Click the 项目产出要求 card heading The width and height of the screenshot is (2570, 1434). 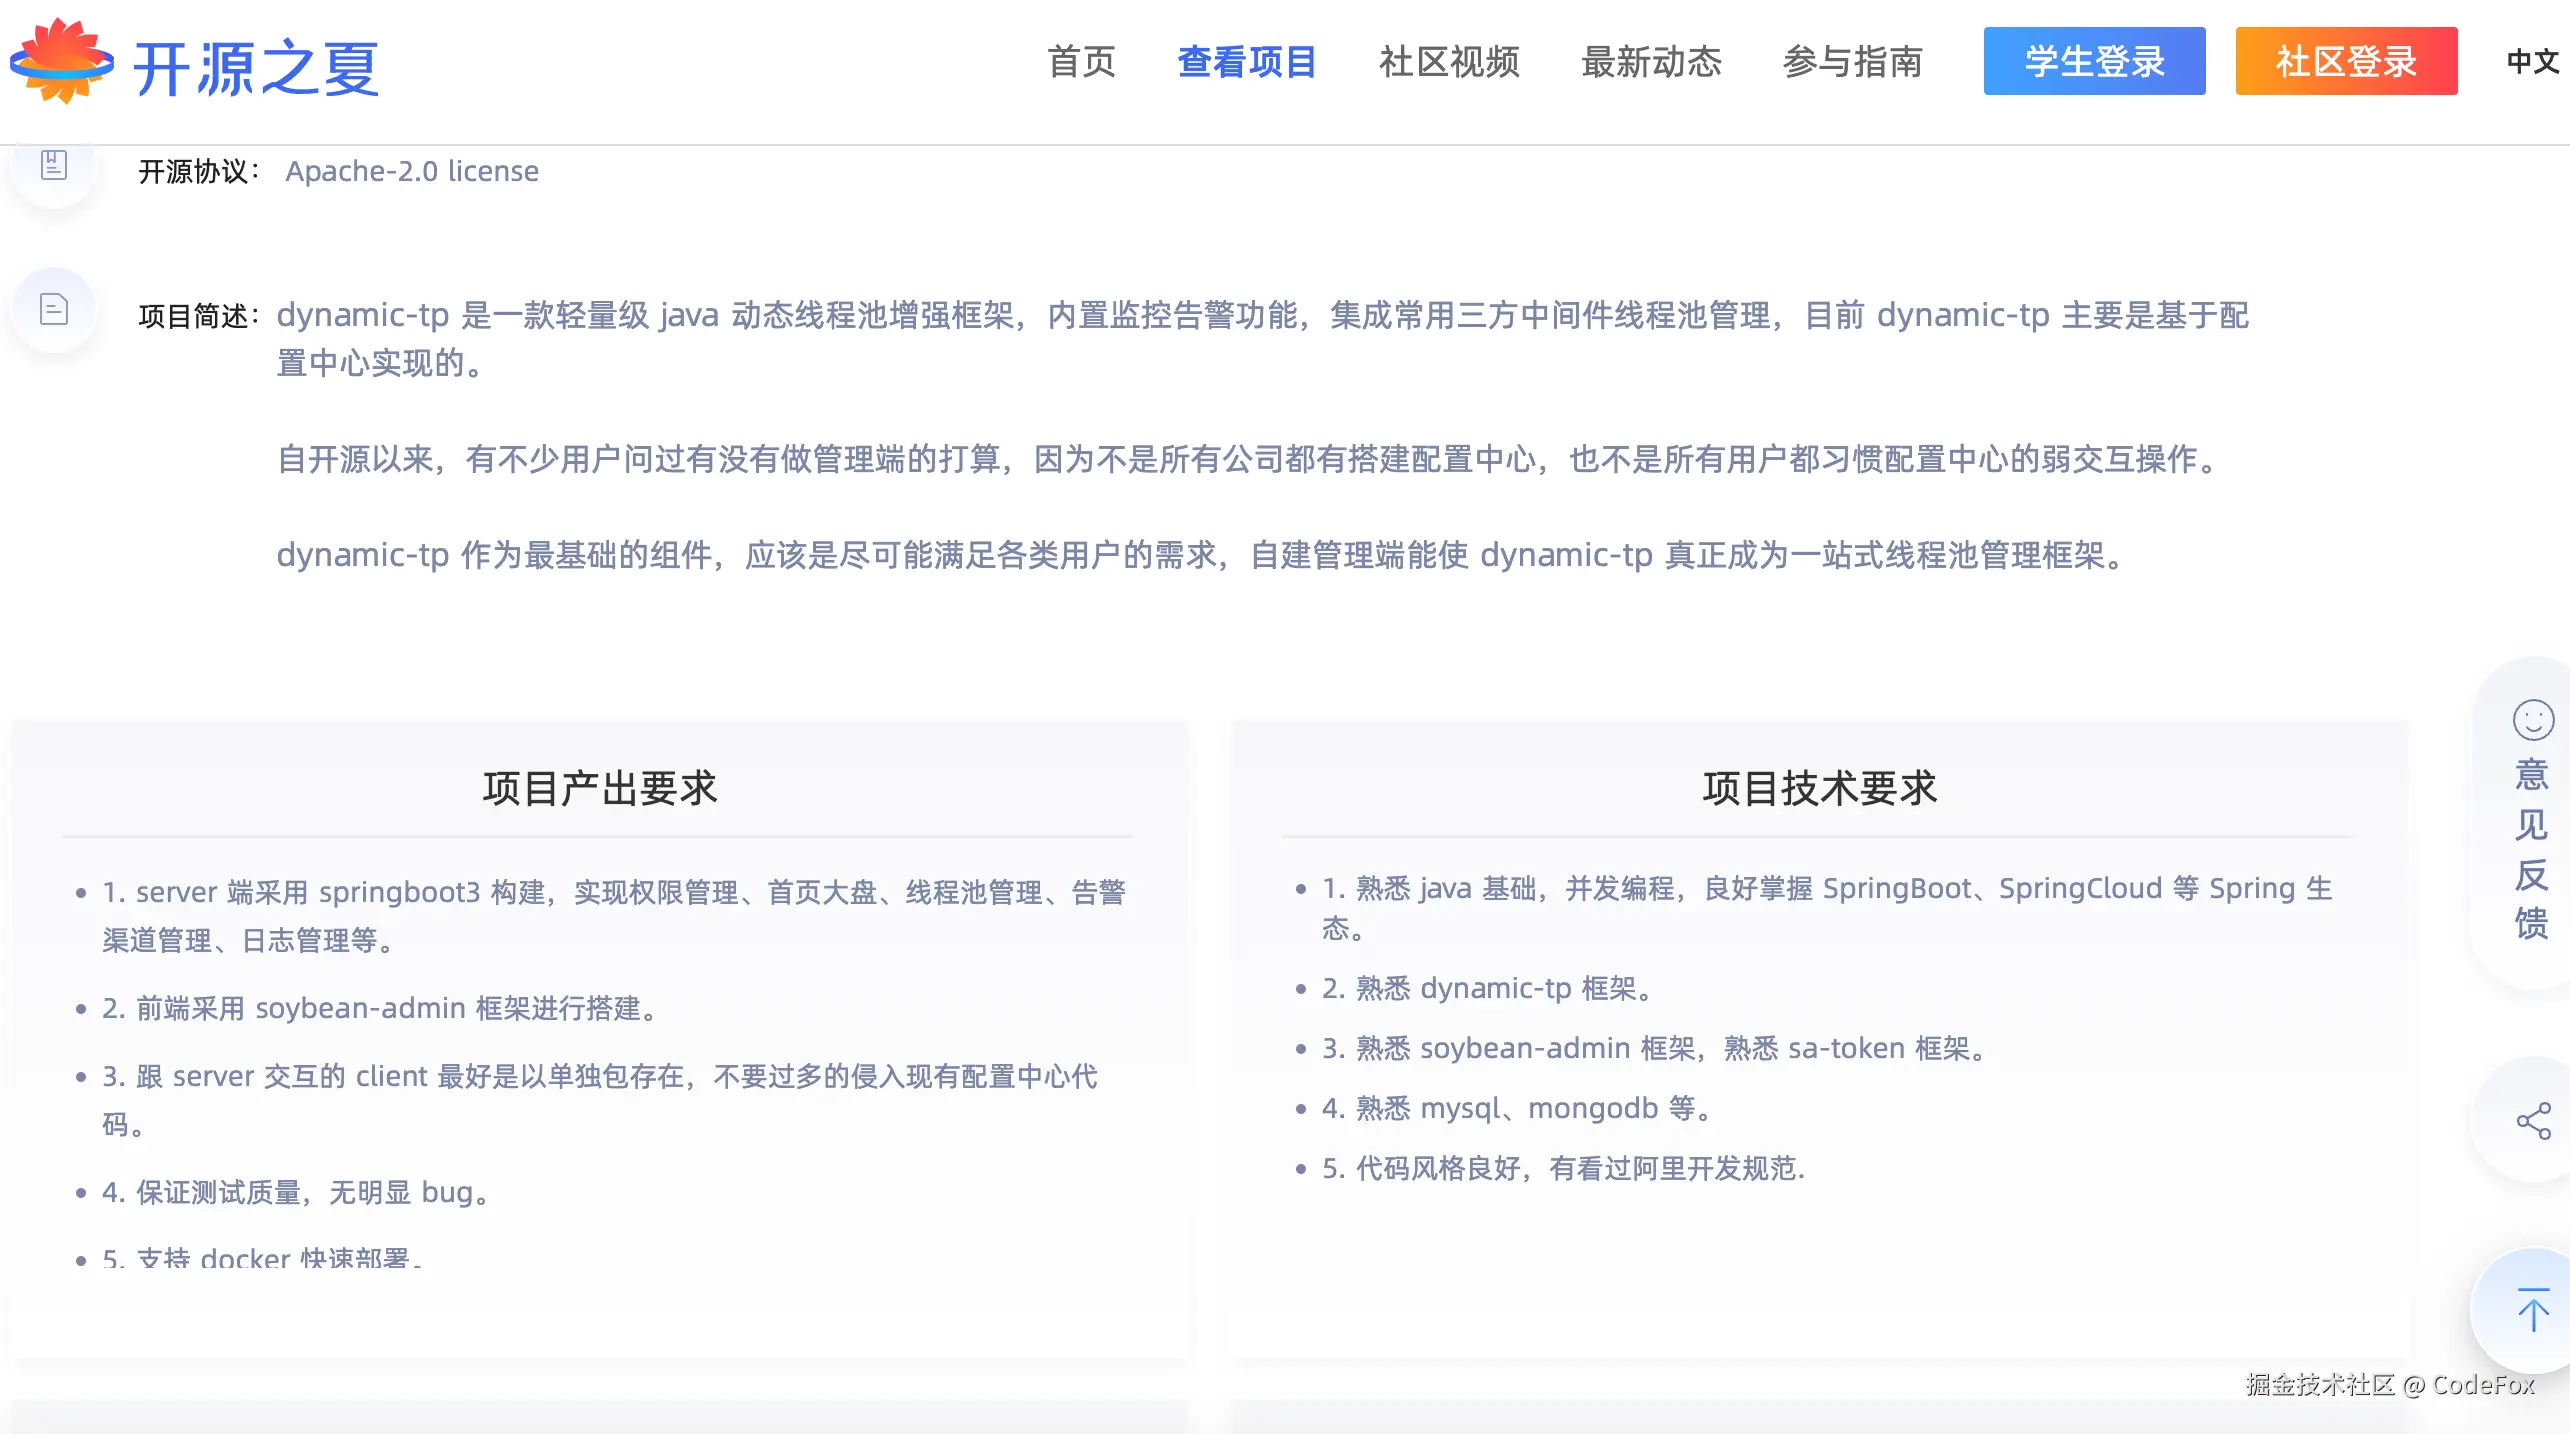(600, 788)
